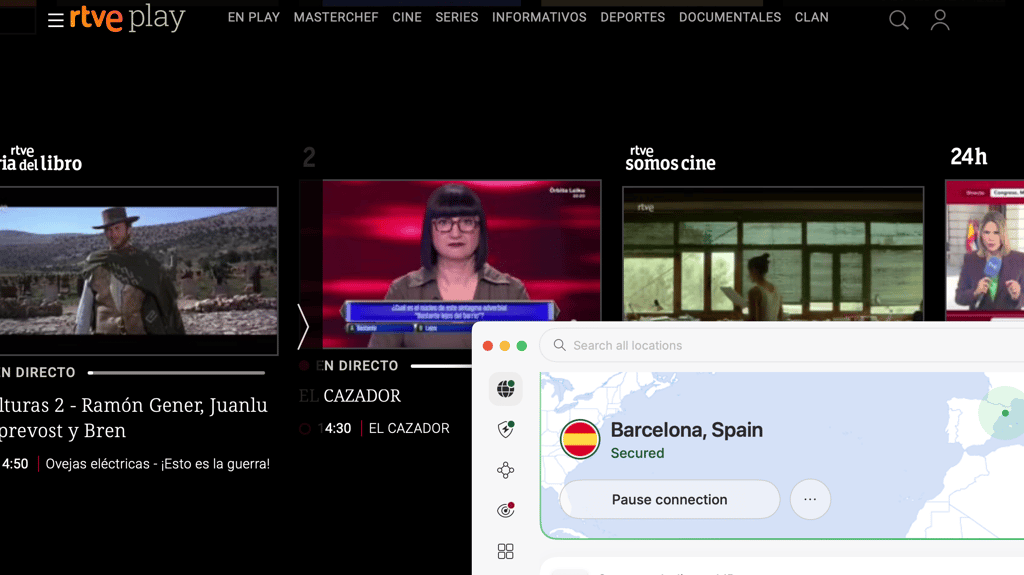The width and height of the screenshot is (1024, 575).
Task: Open the rtve play hamburger menu
Action: (56, 20)
